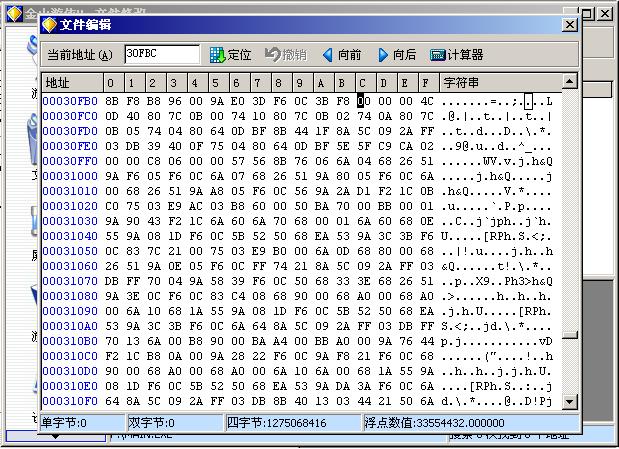
Task: Select address 00031050
Action: click(70, 251)
